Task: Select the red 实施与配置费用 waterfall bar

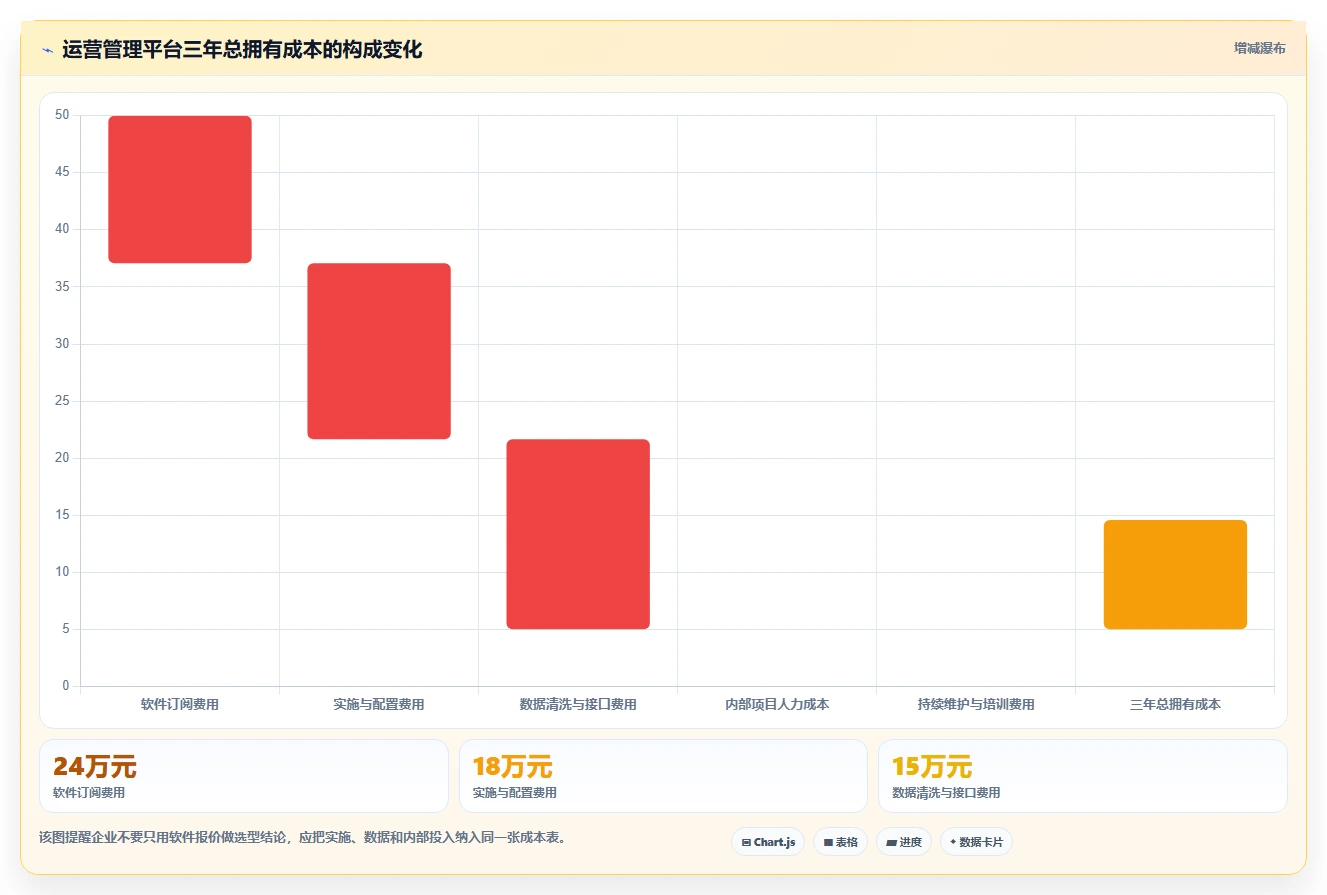Action: tap(379, 351)
